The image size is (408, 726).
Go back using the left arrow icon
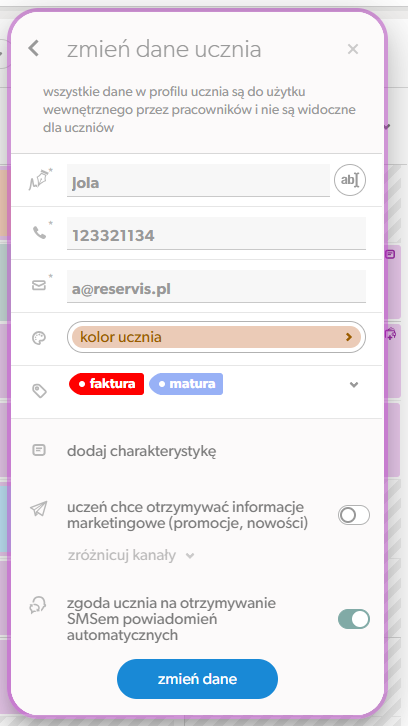point(33,48)
